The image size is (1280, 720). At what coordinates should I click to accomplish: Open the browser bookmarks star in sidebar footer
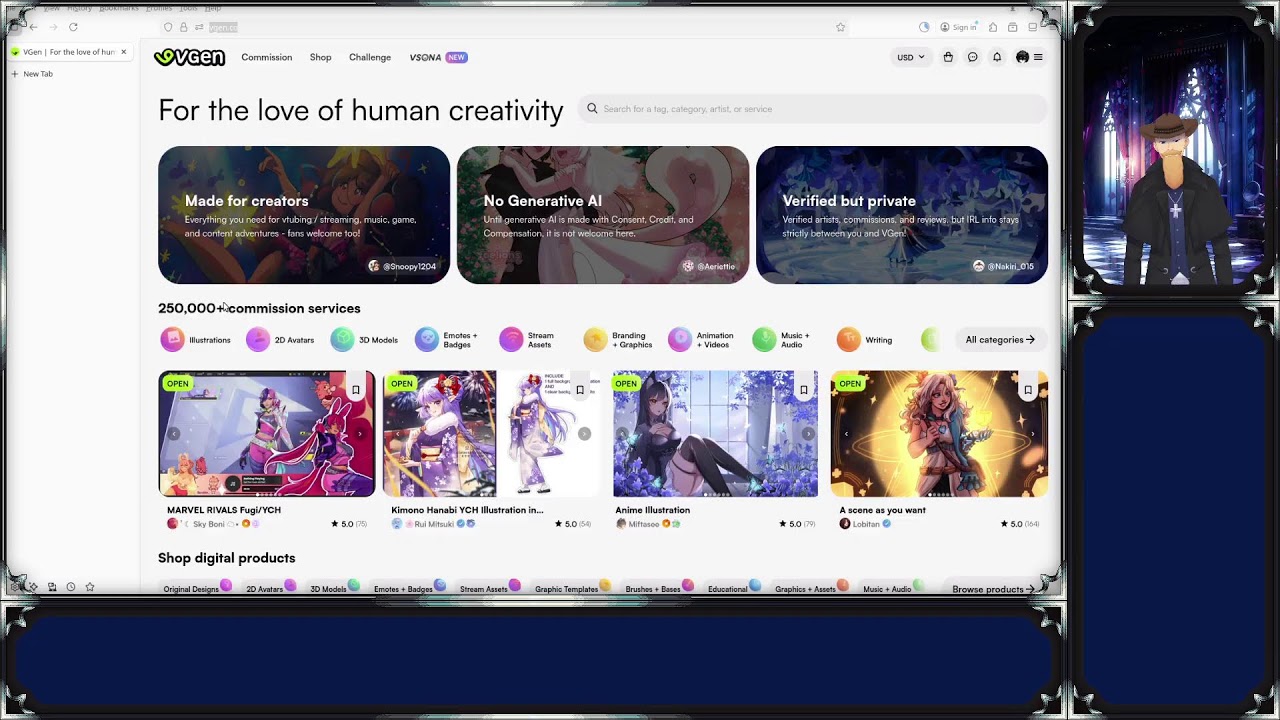(x=90, y=587)
